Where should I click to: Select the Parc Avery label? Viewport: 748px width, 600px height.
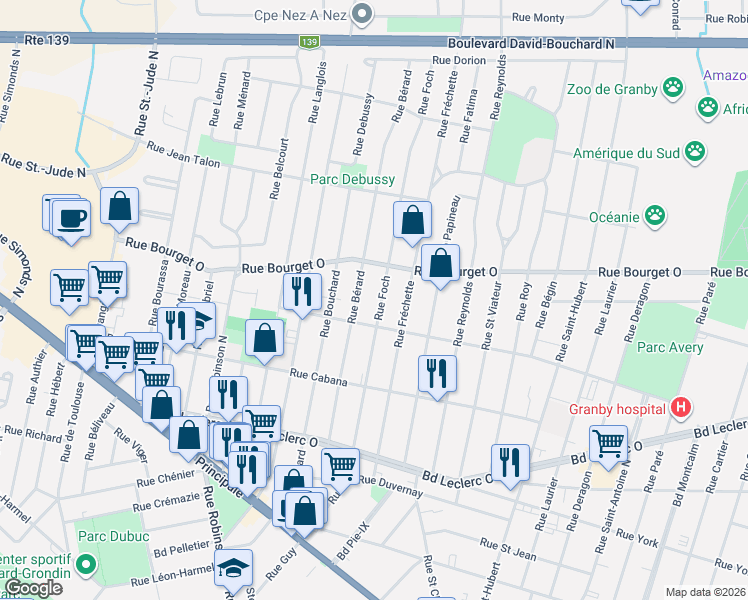(670, 347)
